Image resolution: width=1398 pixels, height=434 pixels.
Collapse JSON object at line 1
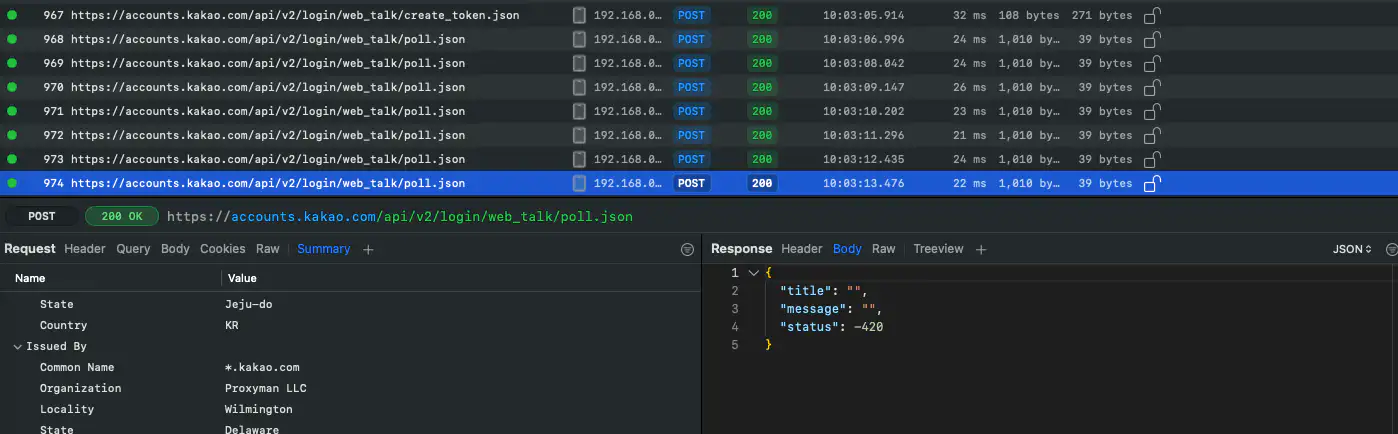[753, 273]
